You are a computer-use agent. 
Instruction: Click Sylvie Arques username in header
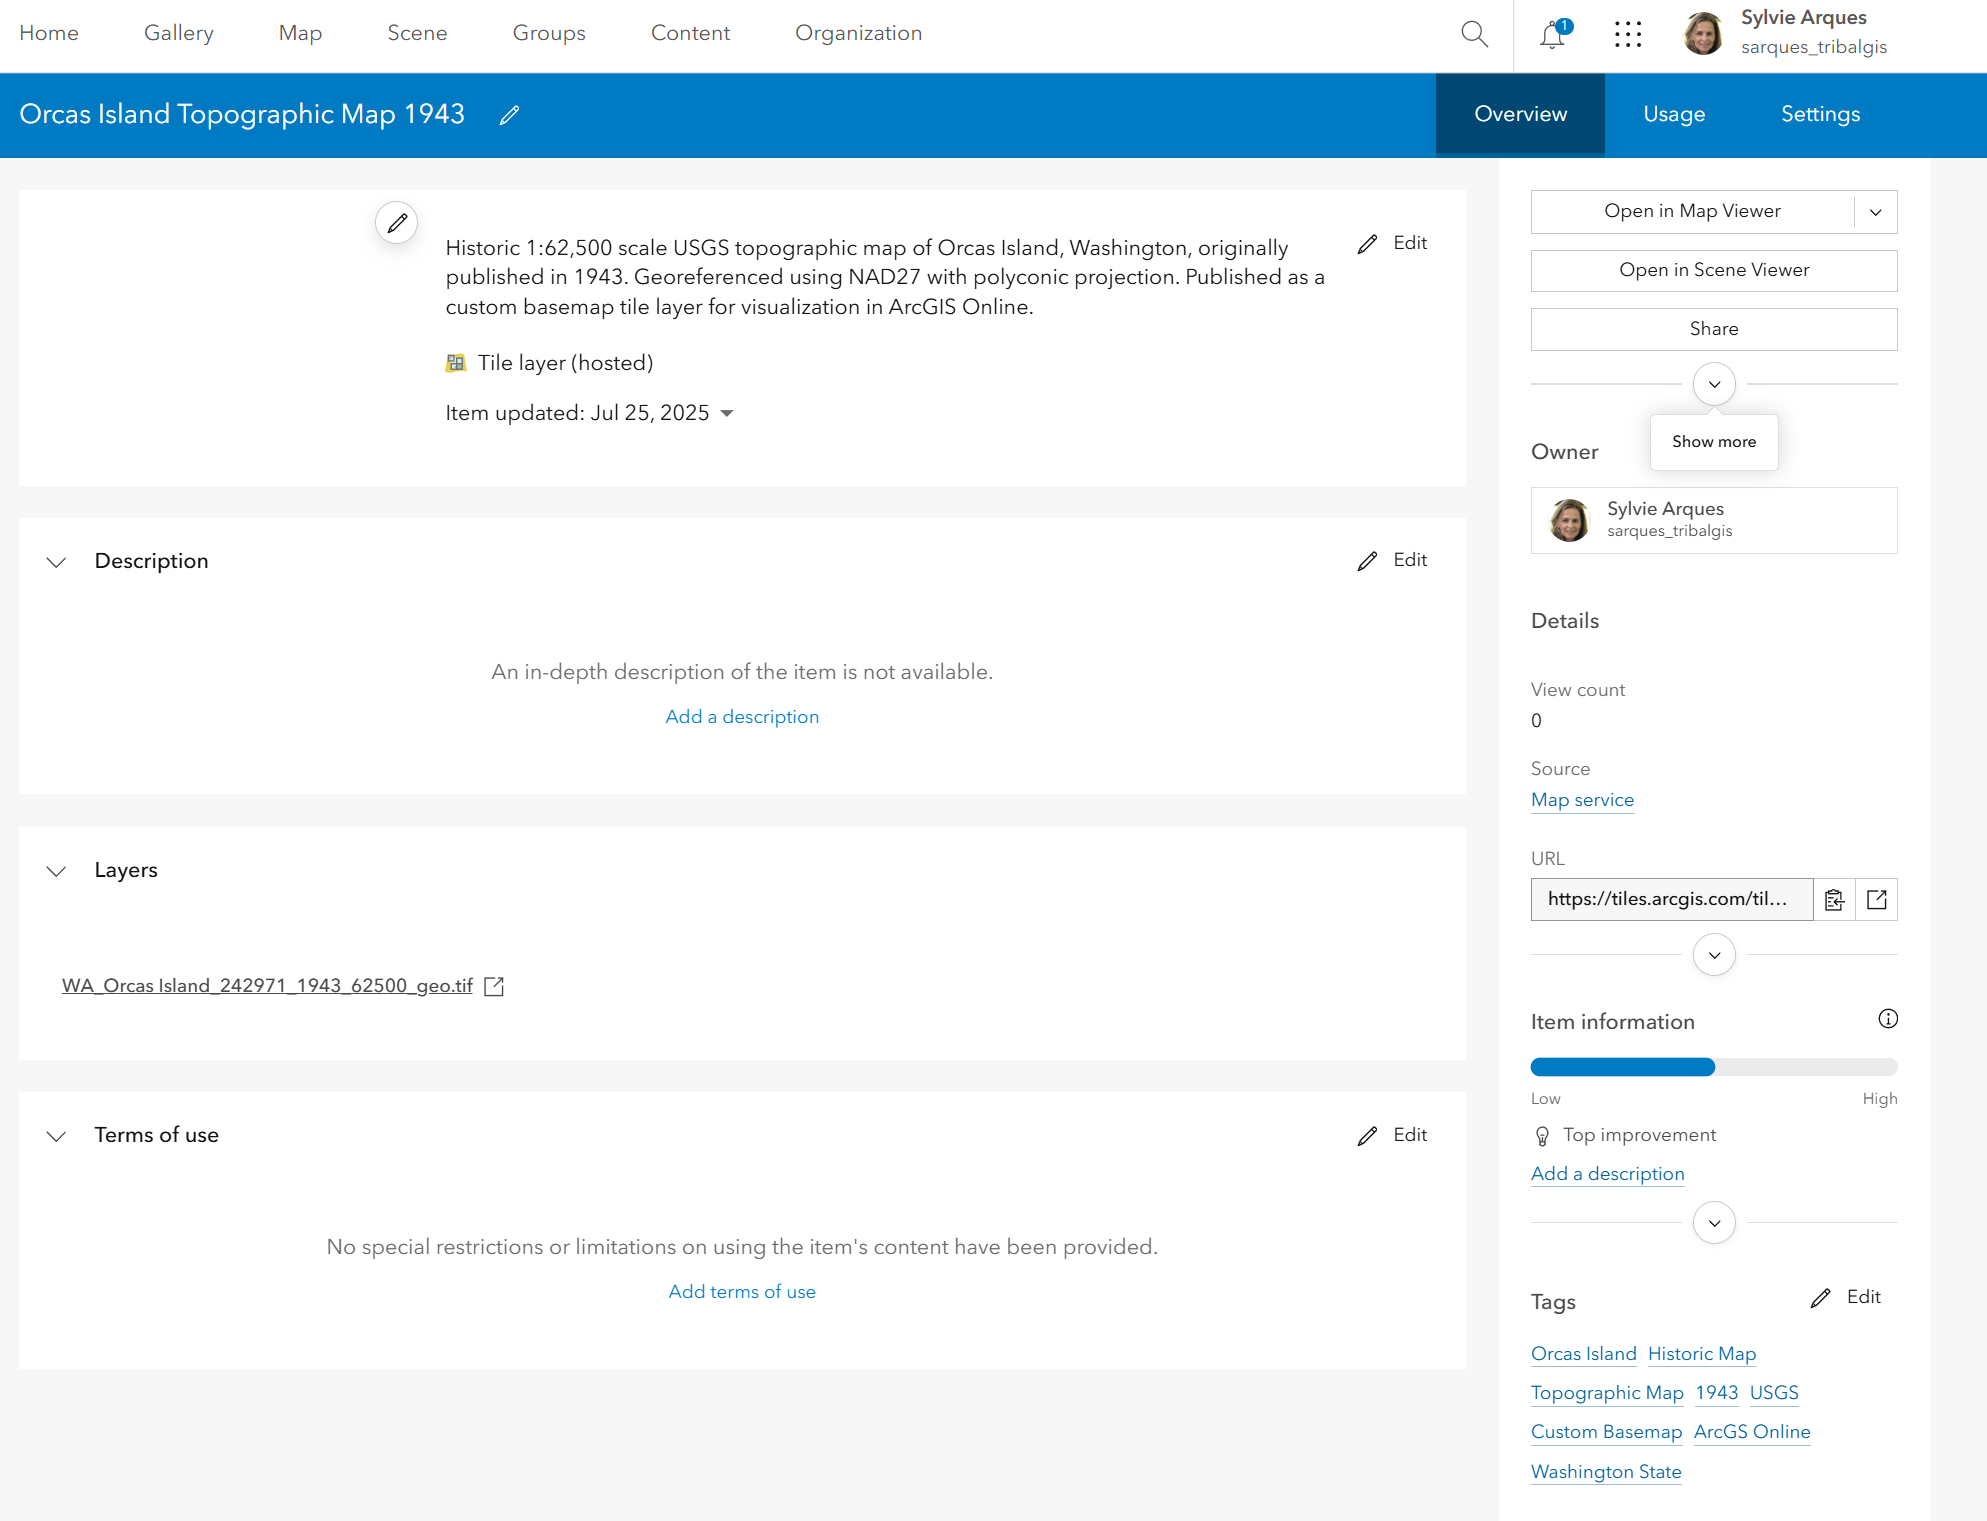click(1814, 47)
